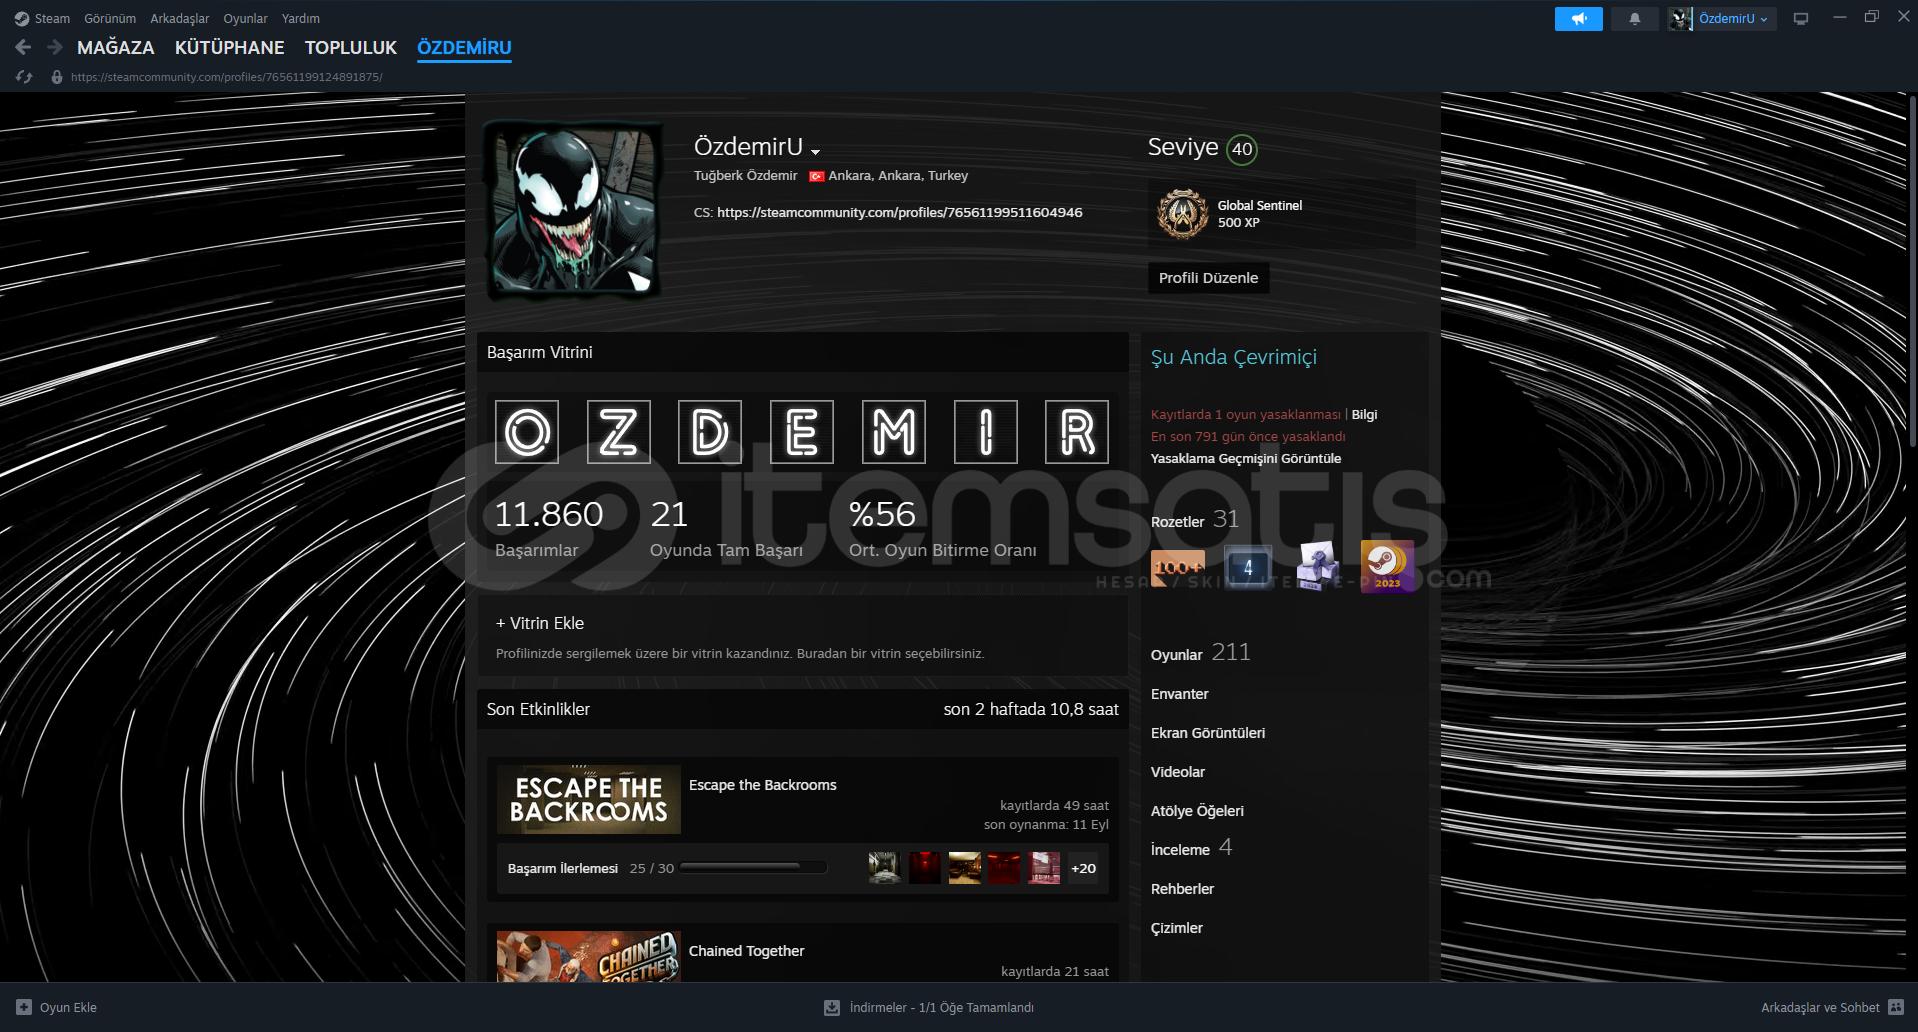Click the downloads icon in the bottom bar
This screenshot has width=1918, height=1032.
(x=832, y=1007)
